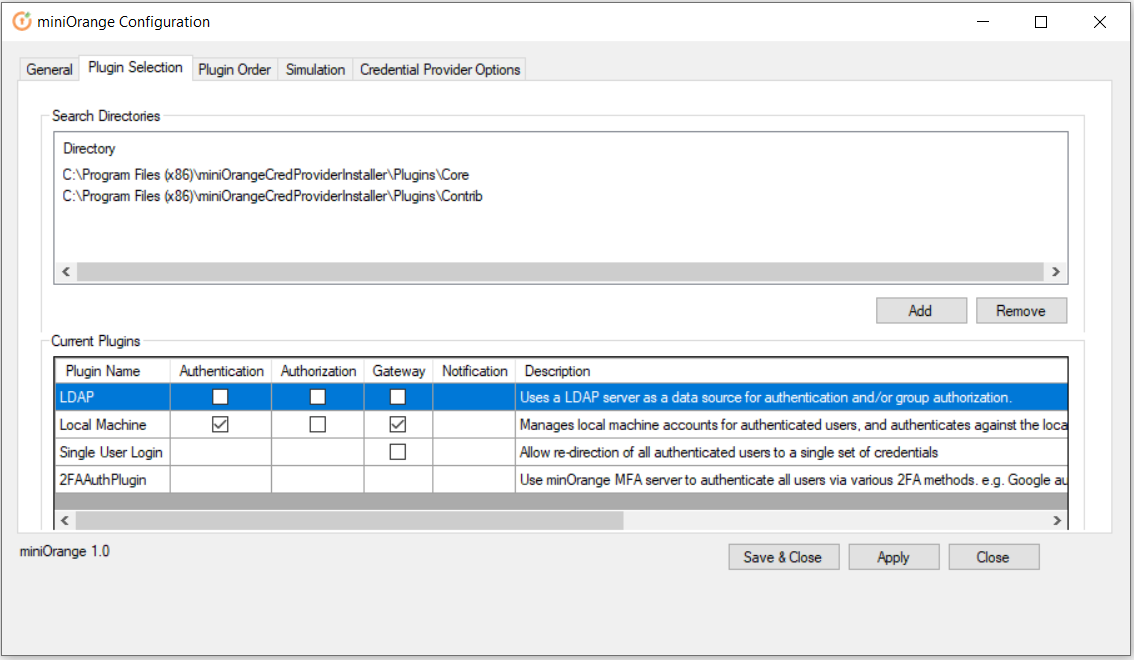Switch to the Plugin Order tab
1134x660 pixels.
234,69
